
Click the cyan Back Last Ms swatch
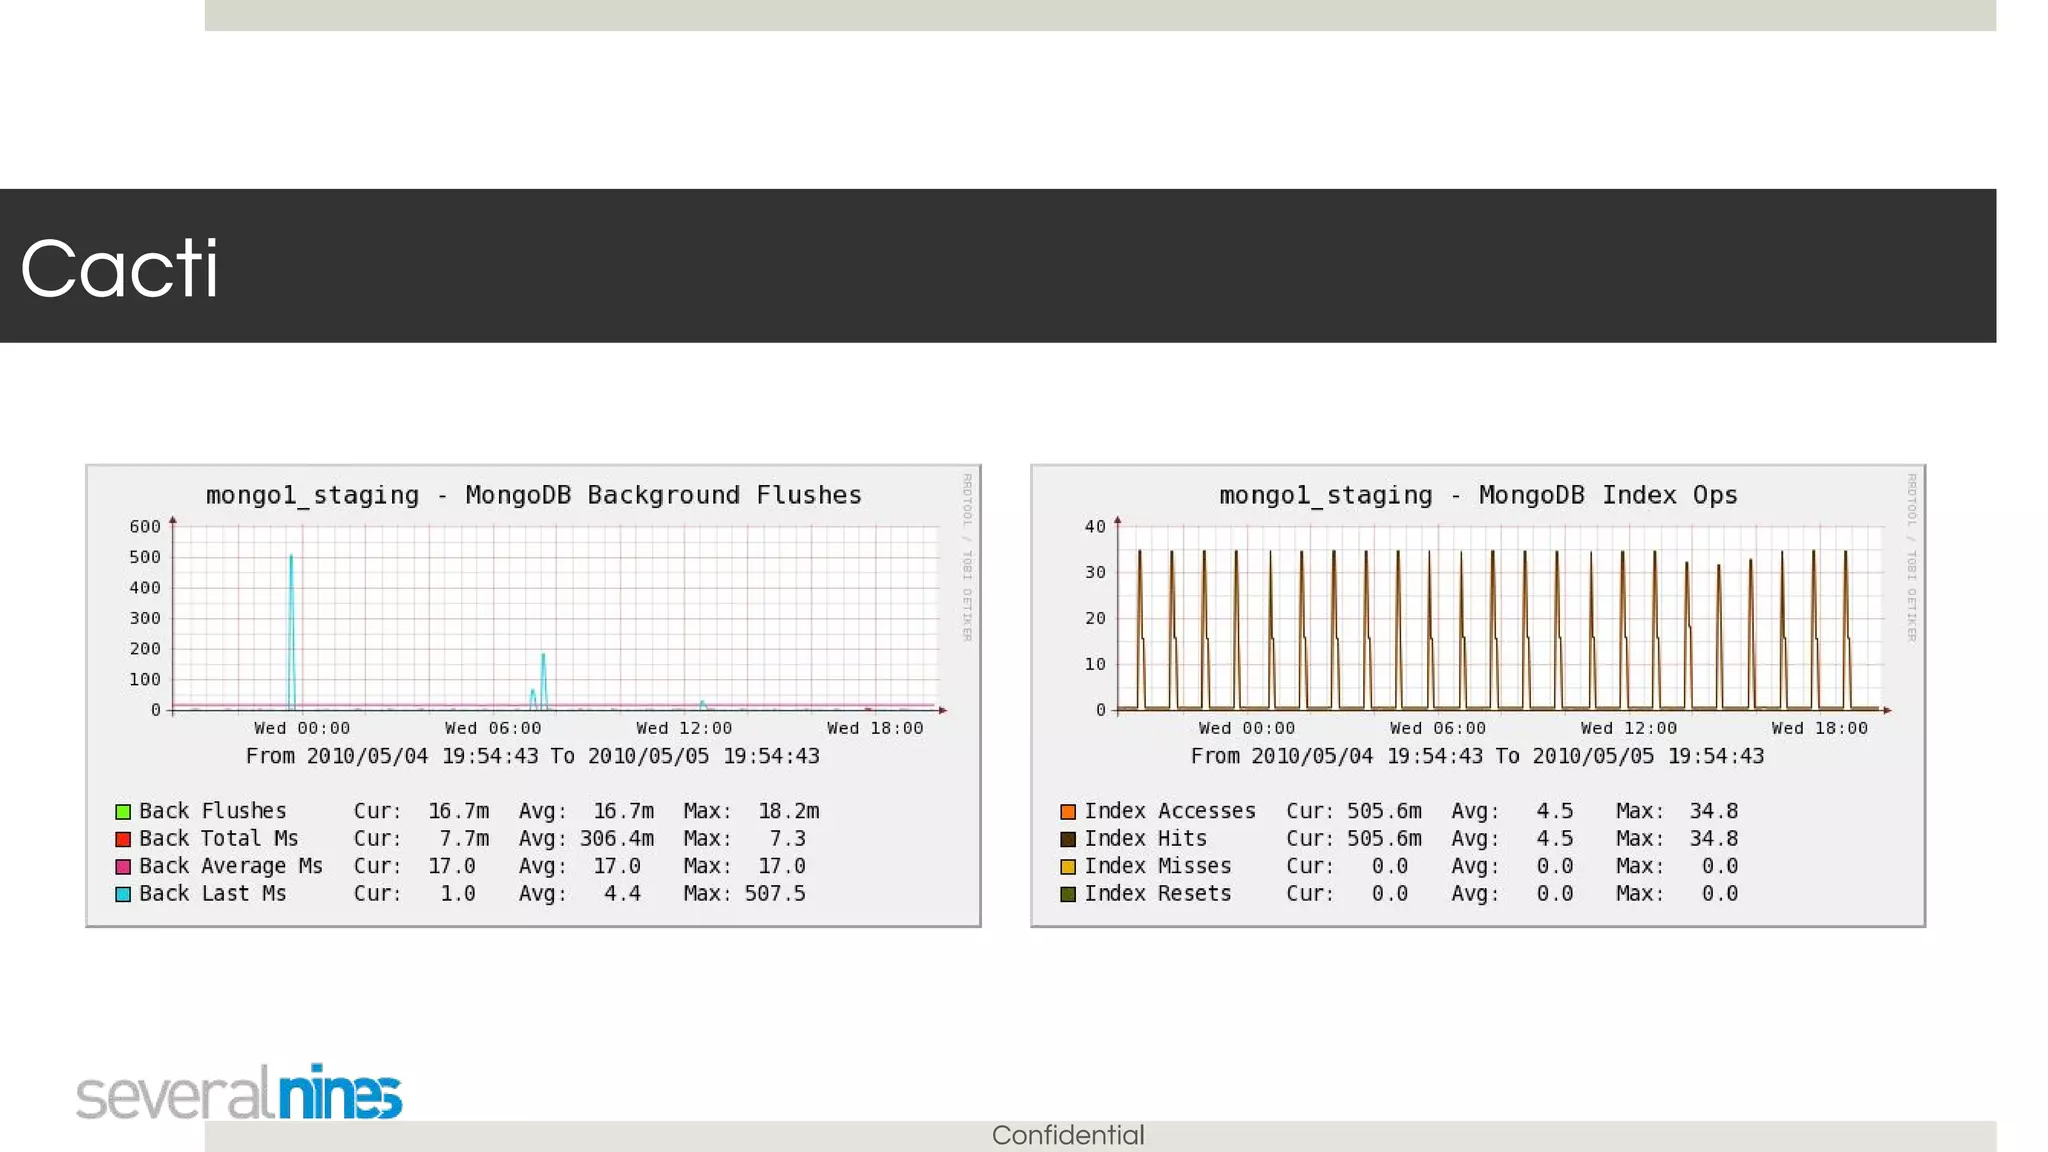(123, 894)
